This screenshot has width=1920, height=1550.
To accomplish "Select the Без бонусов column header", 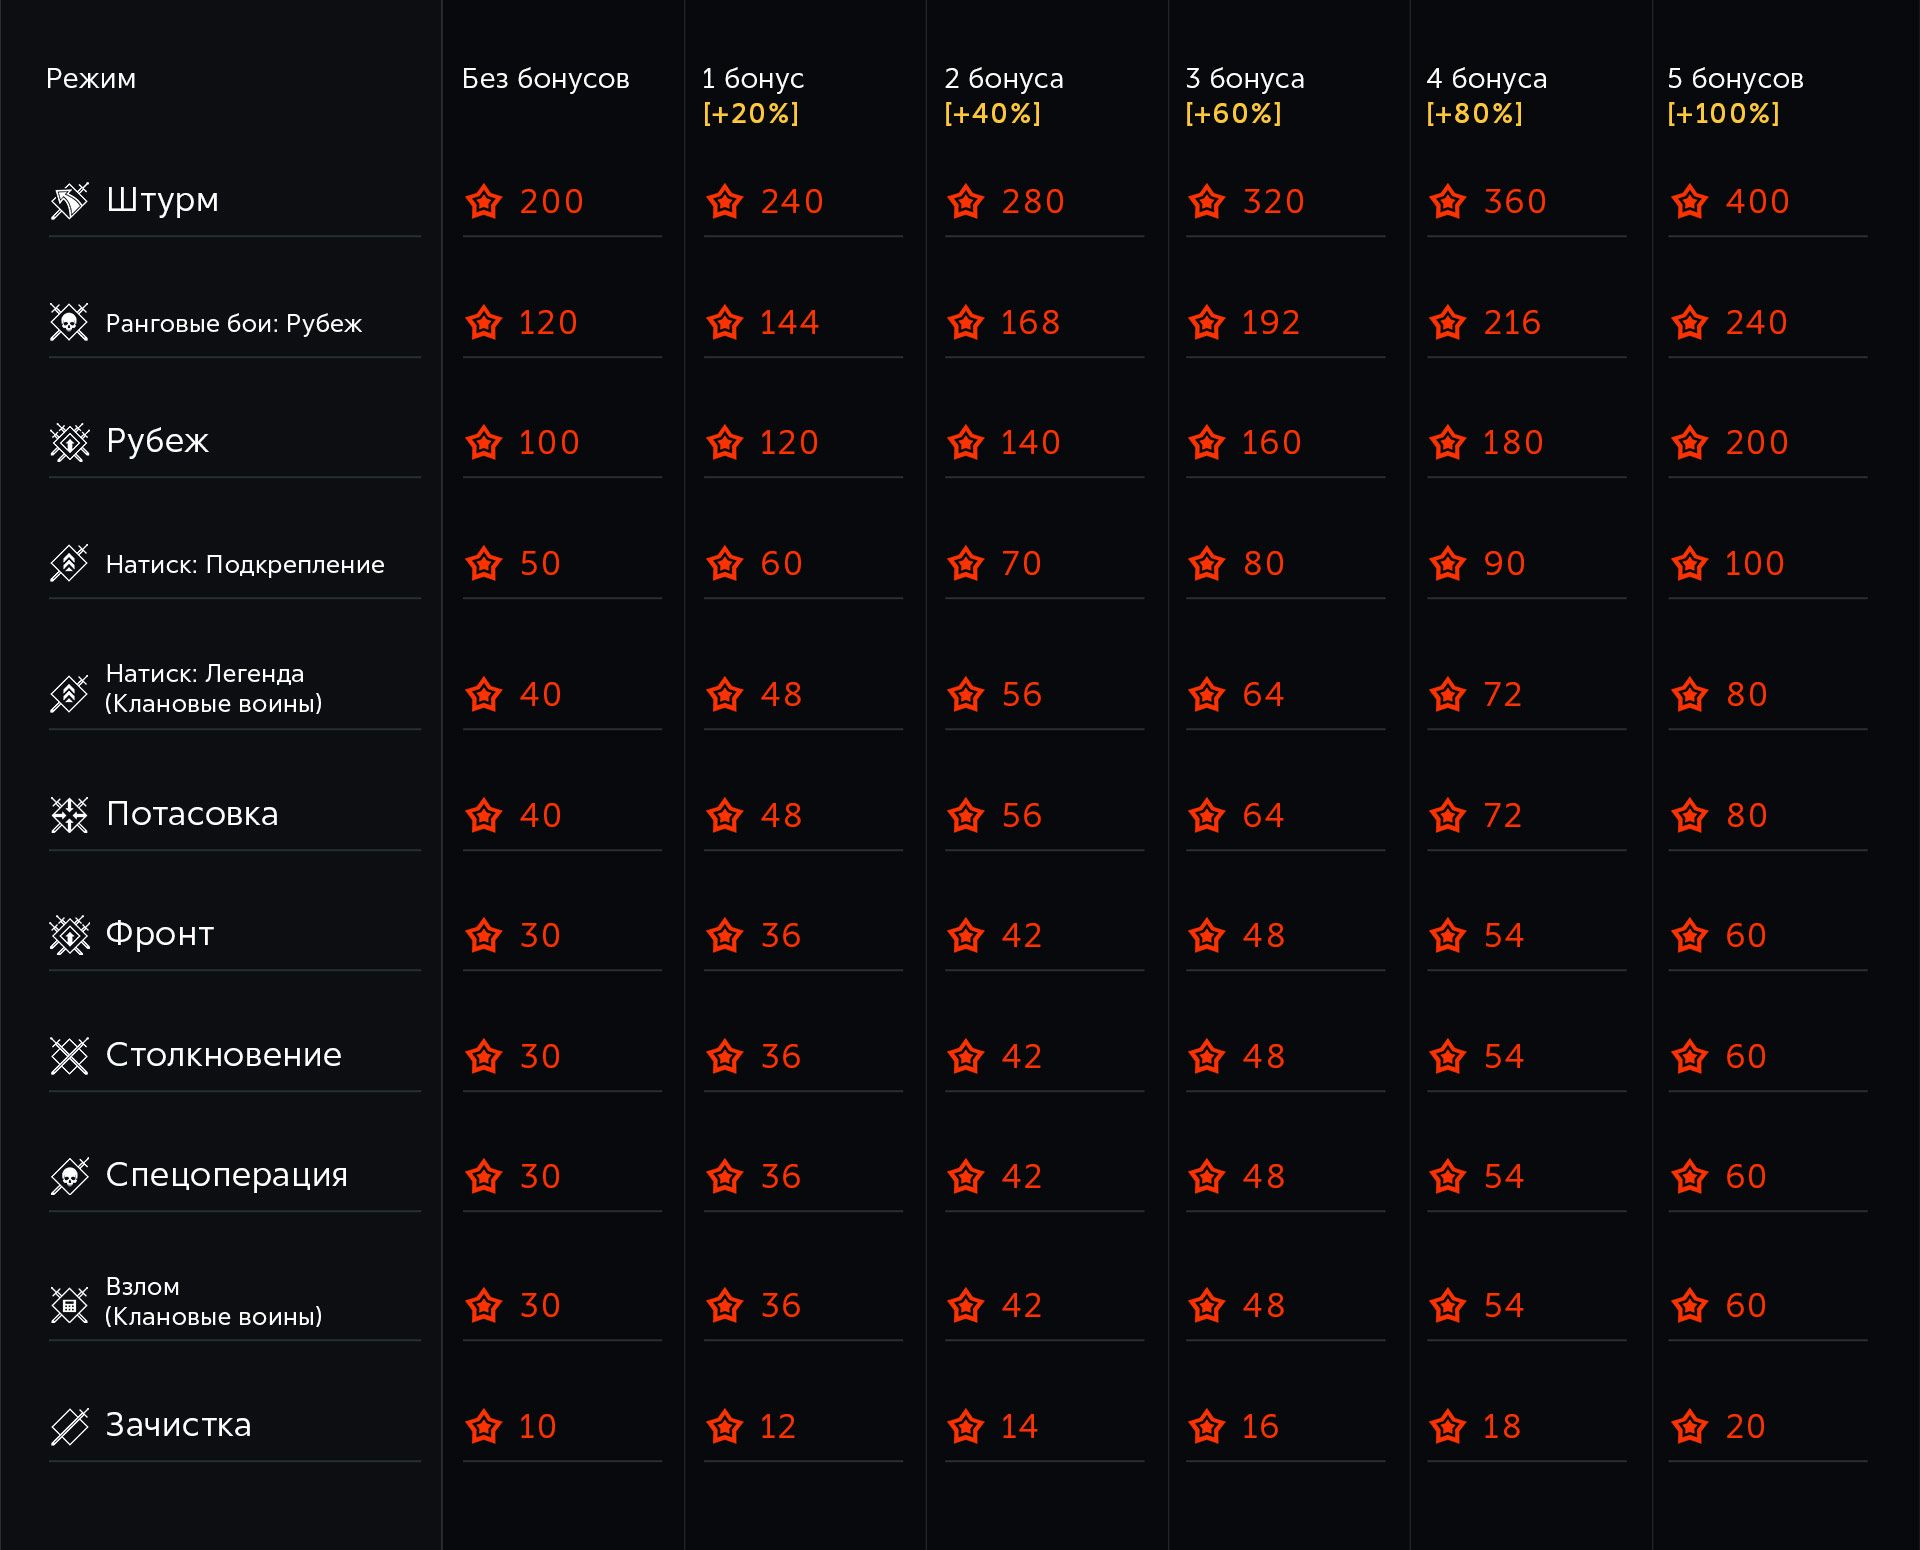I will click(x=545, y=79).
